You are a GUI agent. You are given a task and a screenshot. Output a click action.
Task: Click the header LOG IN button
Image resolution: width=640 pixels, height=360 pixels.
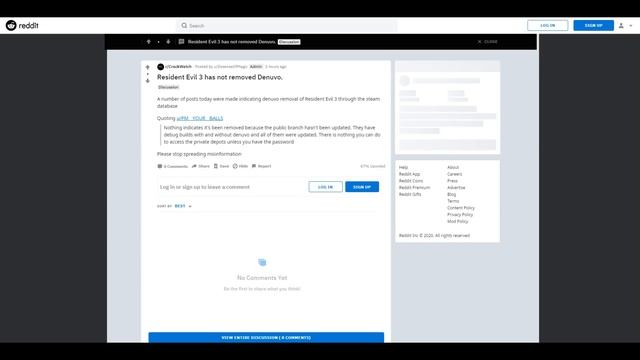point(547,25)
